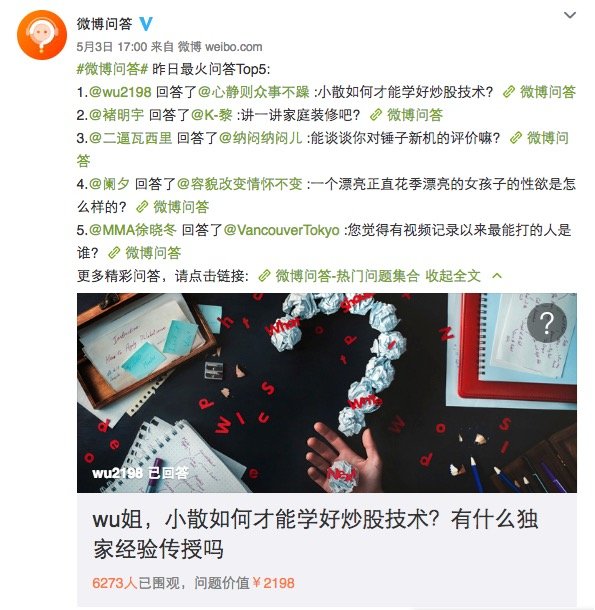Click the #微博问答# hashtag
Viewport: 595px width, 610px height.
[x=112, y=69]
